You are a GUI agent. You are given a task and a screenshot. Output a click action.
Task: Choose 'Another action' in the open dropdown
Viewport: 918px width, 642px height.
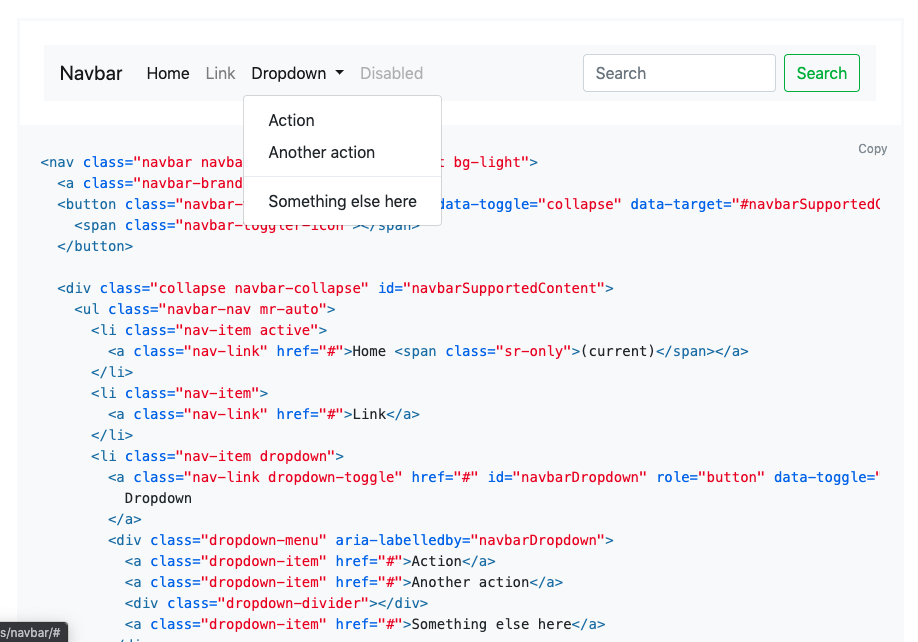(321, 152)
